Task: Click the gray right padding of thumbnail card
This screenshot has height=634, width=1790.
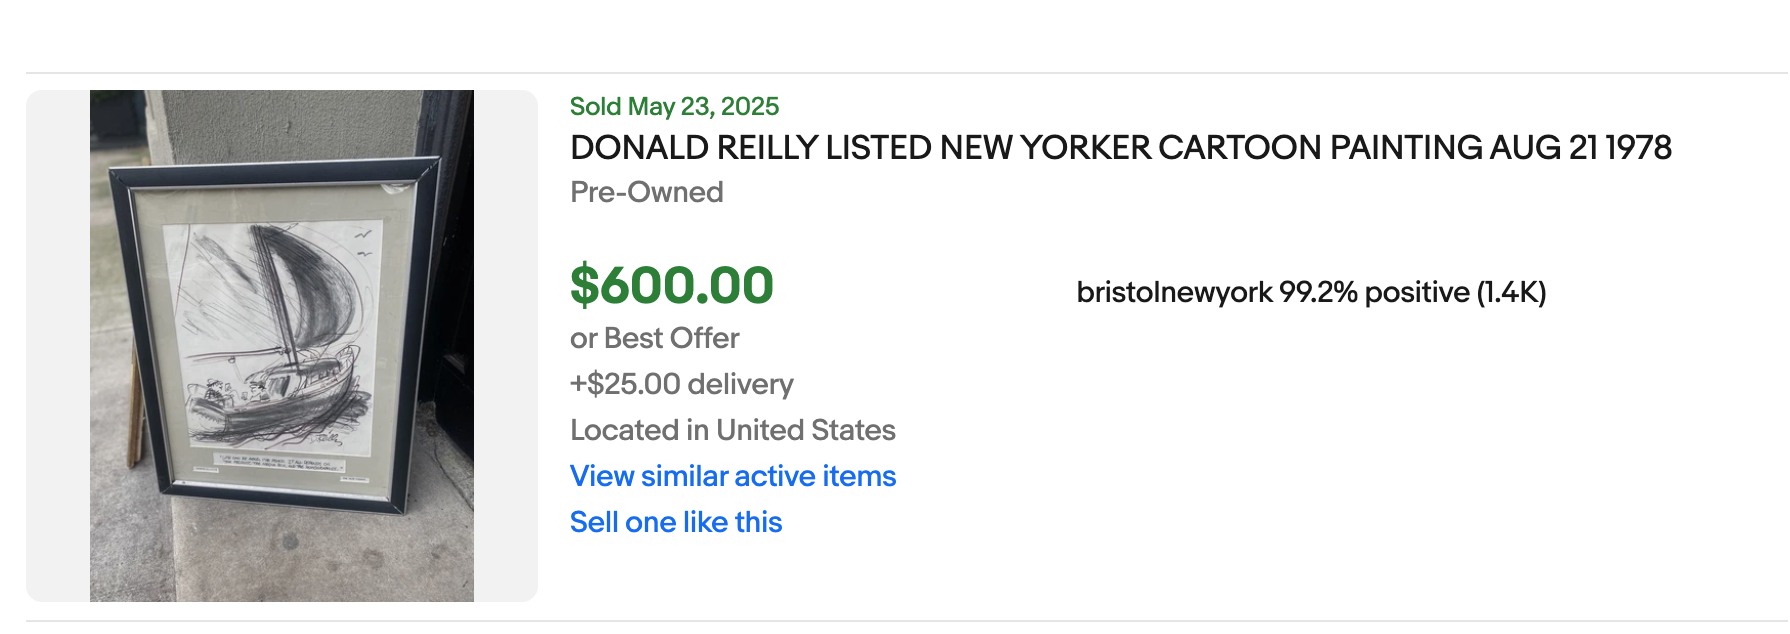Action: click(506, 346)
